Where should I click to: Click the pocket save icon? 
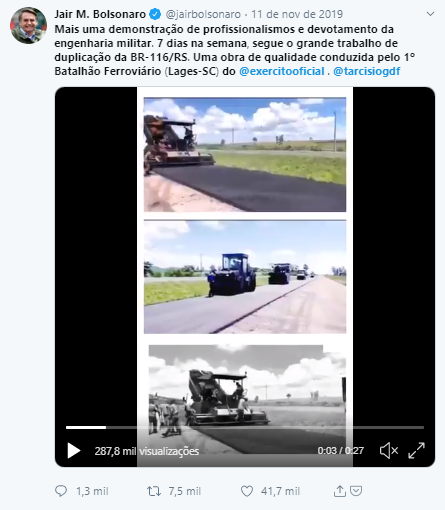[x=356, y=491]
